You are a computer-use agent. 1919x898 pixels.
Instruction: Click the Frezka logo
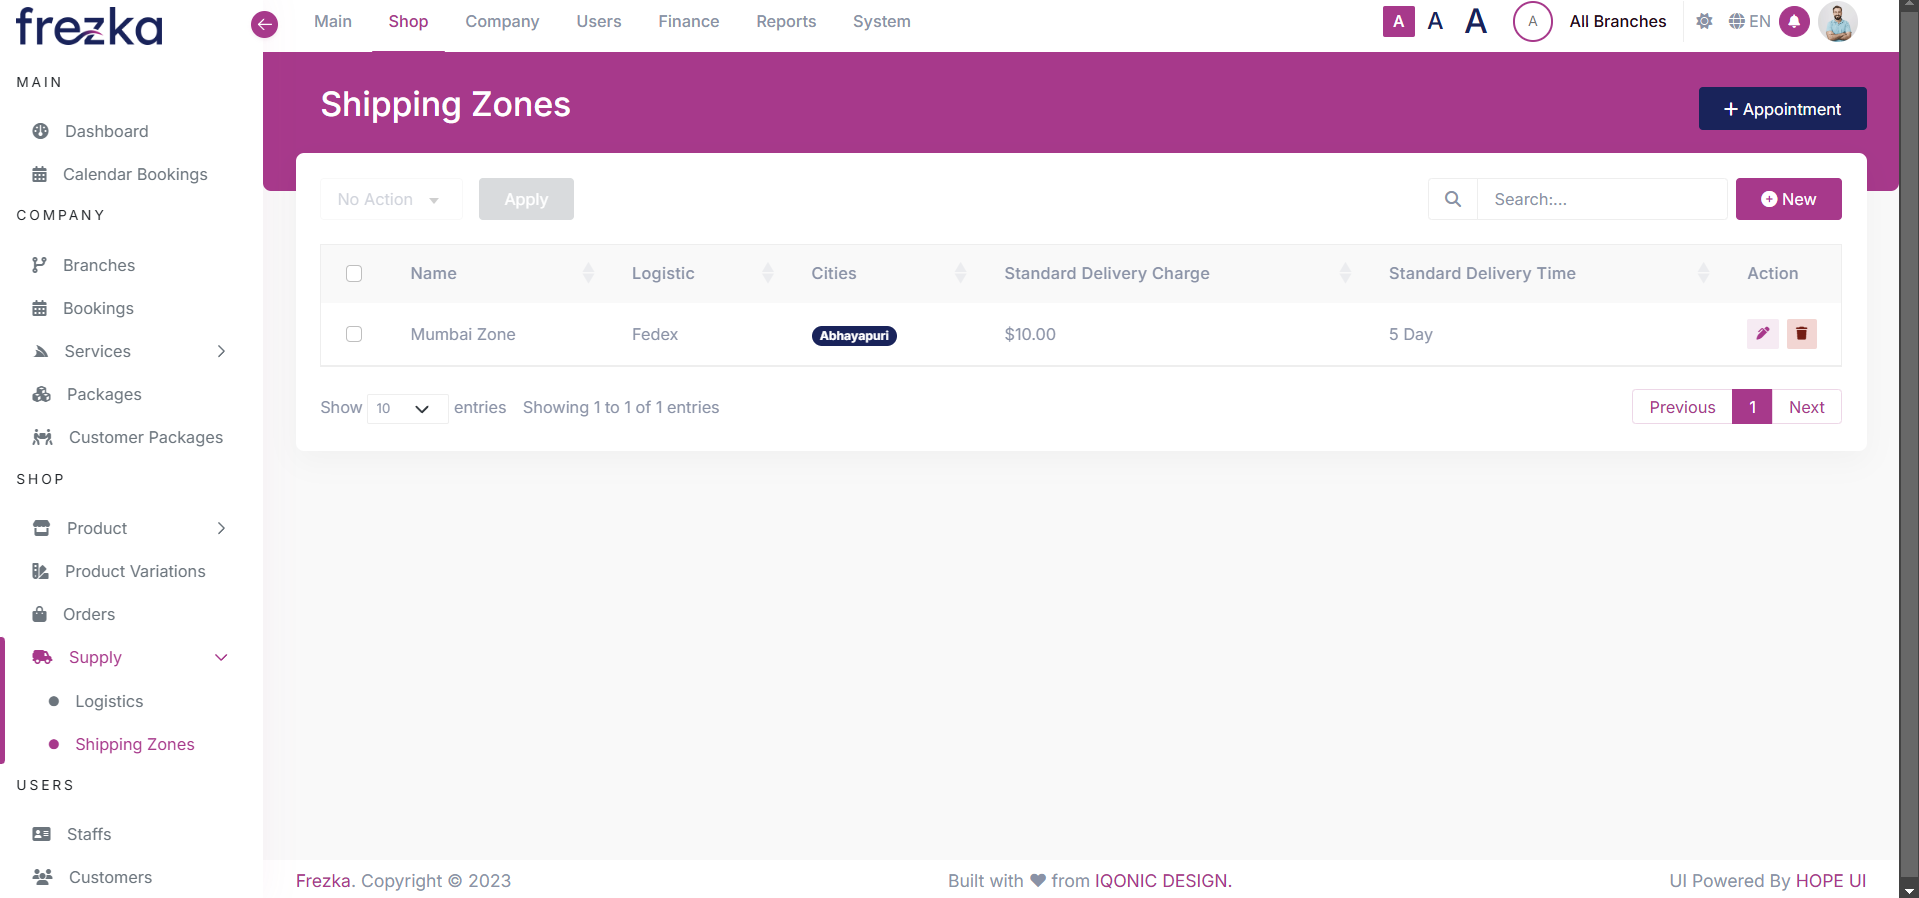click(89, 27)
